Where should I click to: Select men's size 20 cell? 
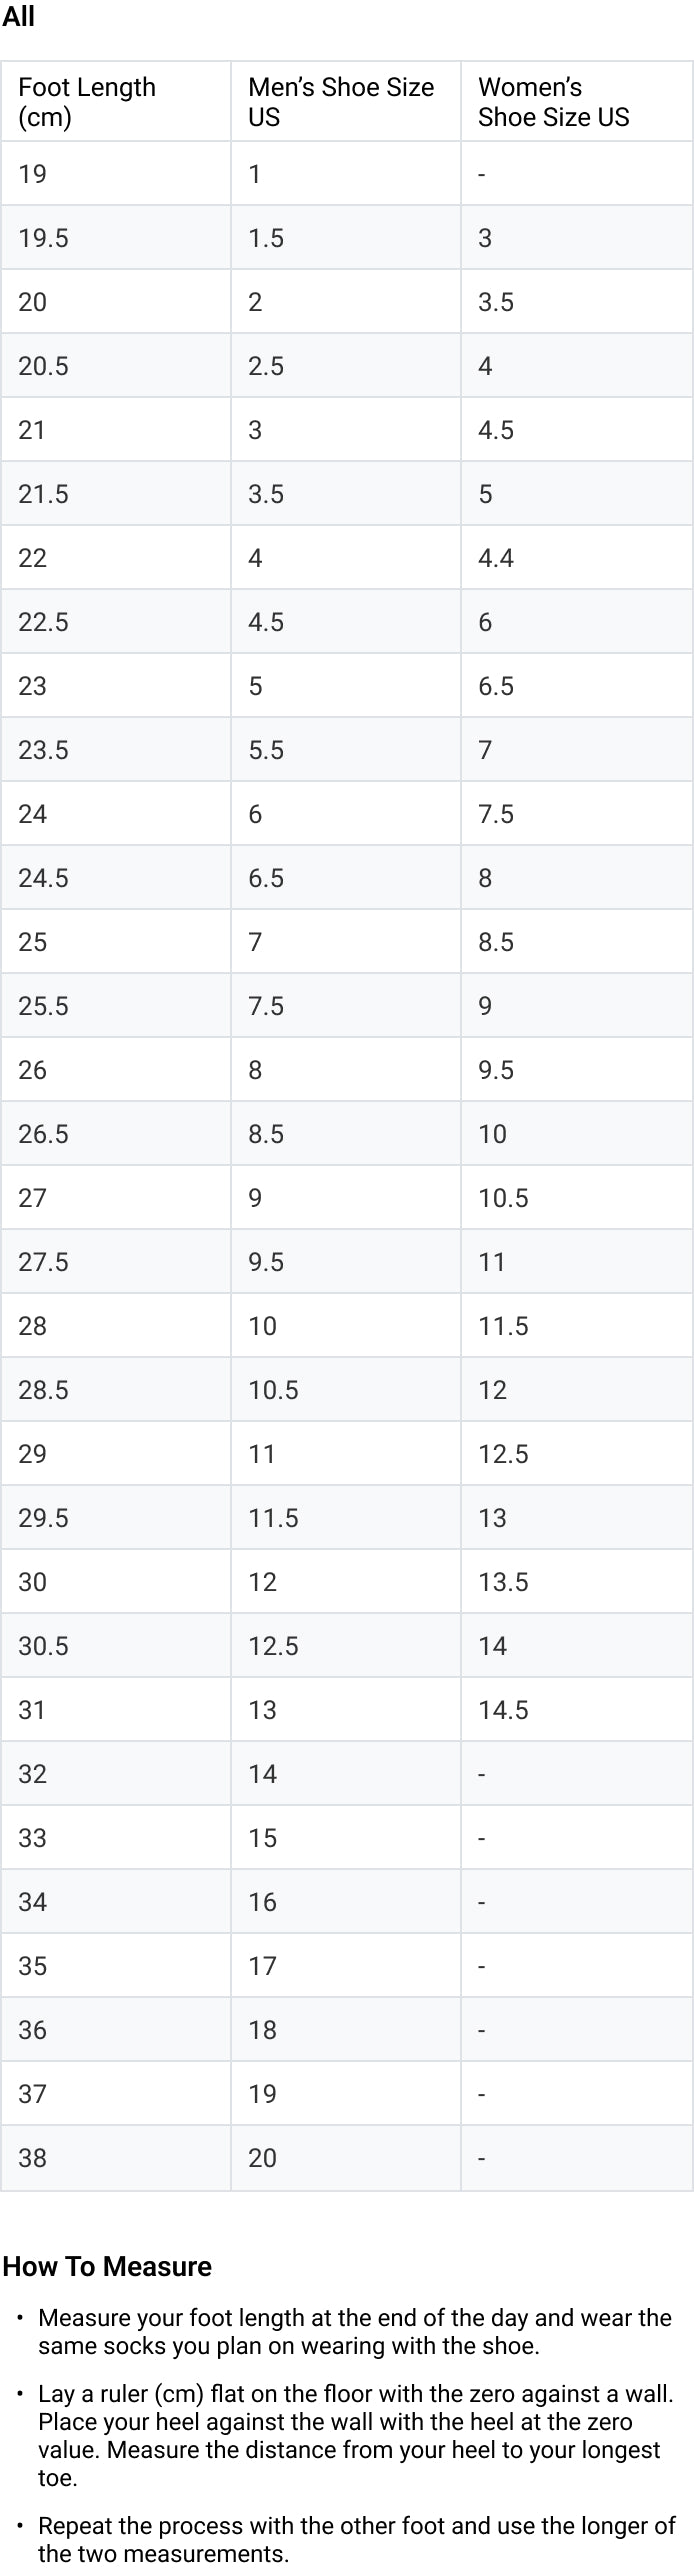click(346, 2158)
